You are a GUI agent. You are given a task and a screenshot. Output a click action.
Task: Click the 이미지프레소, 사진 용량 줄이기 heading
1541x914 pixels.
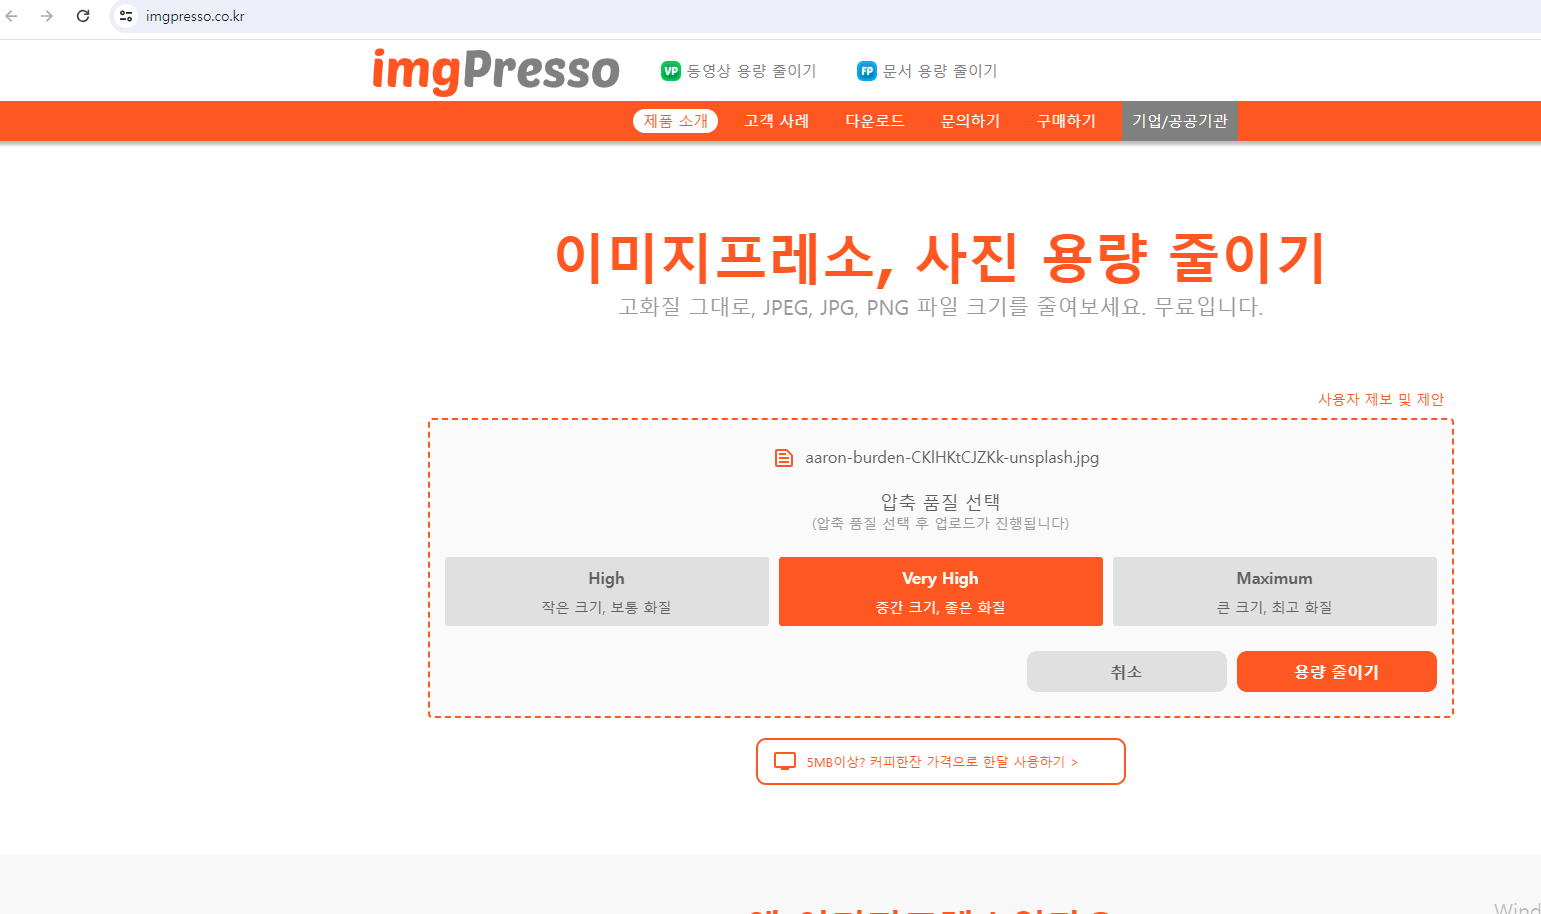(941, 257)
